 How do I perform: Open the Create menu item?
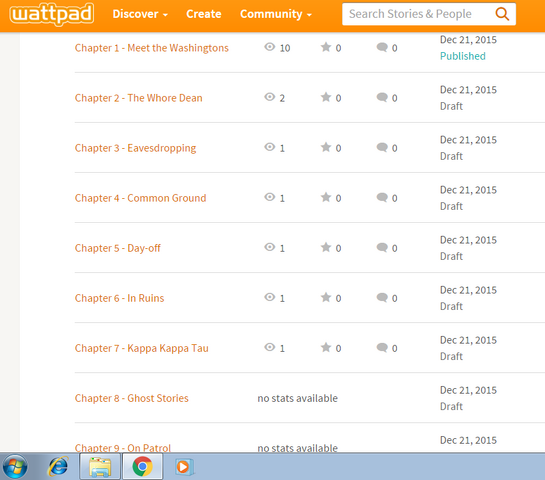click(204, 14)
